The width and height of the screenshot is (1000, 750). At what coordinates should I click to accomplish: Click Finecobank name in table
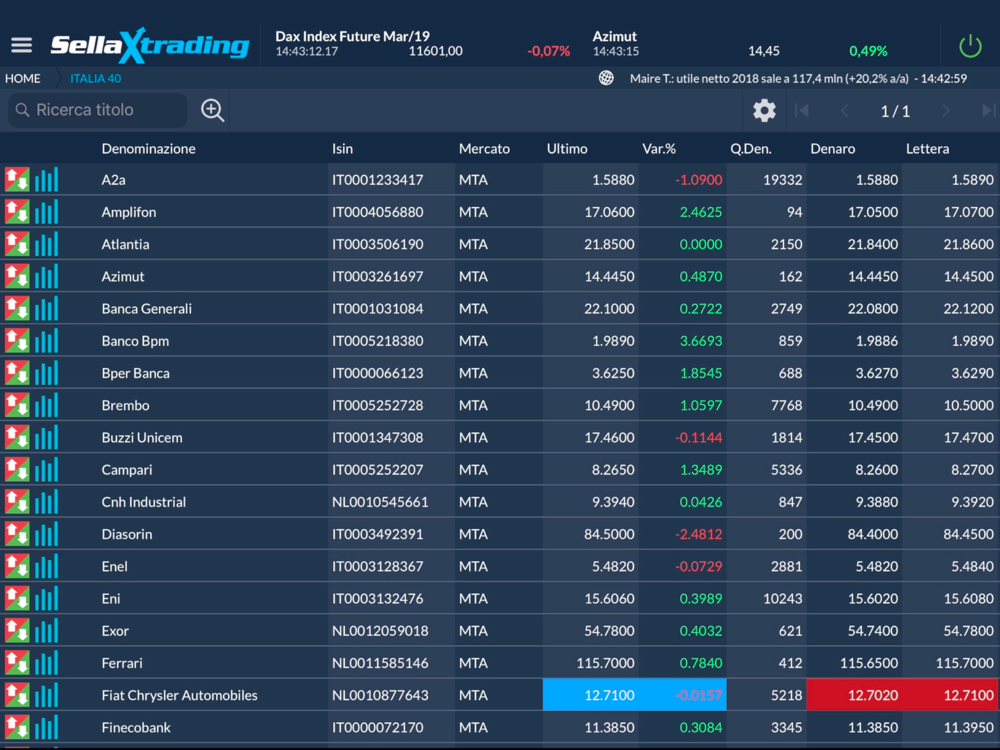click(136, 727)
